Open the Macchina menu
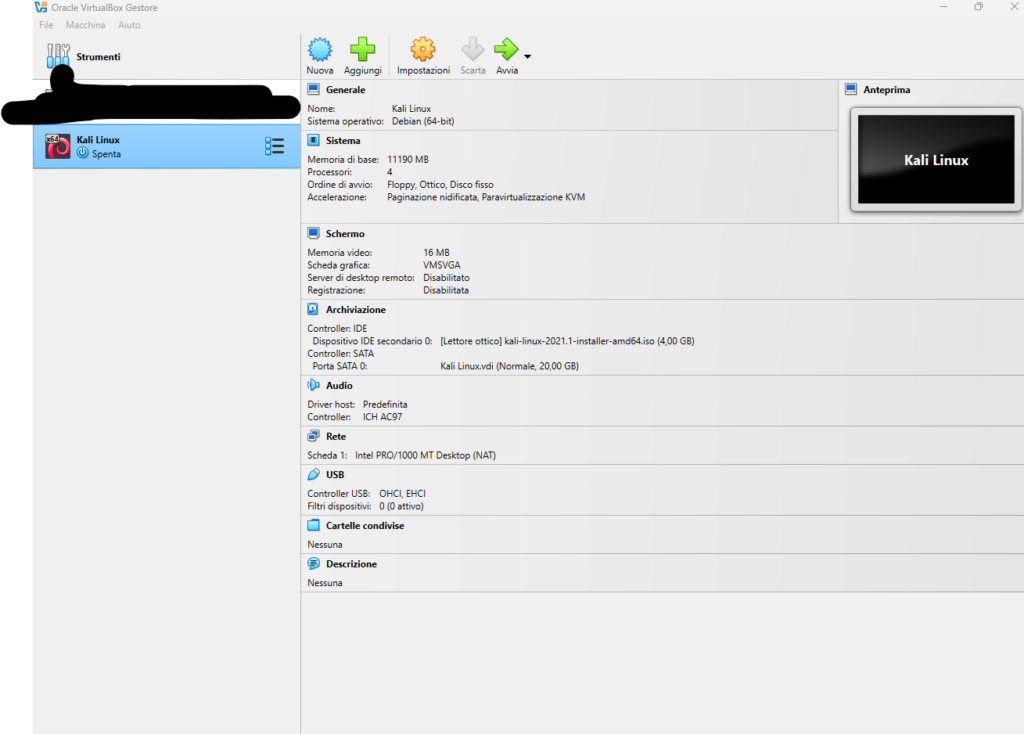Screen dimensions: 1024x734 [85, 25]
